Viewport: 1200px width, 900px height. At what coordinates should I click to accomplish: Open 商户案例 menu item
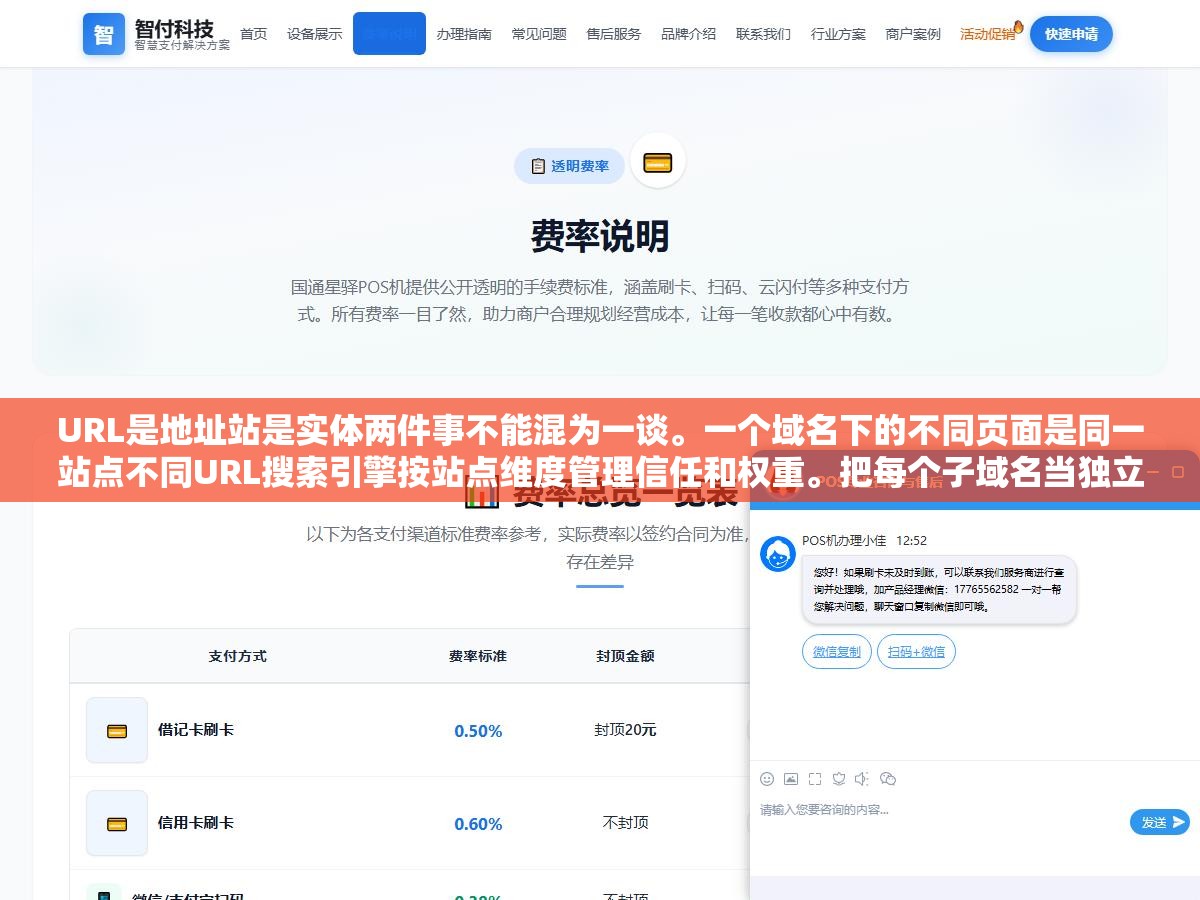point(913,34)
